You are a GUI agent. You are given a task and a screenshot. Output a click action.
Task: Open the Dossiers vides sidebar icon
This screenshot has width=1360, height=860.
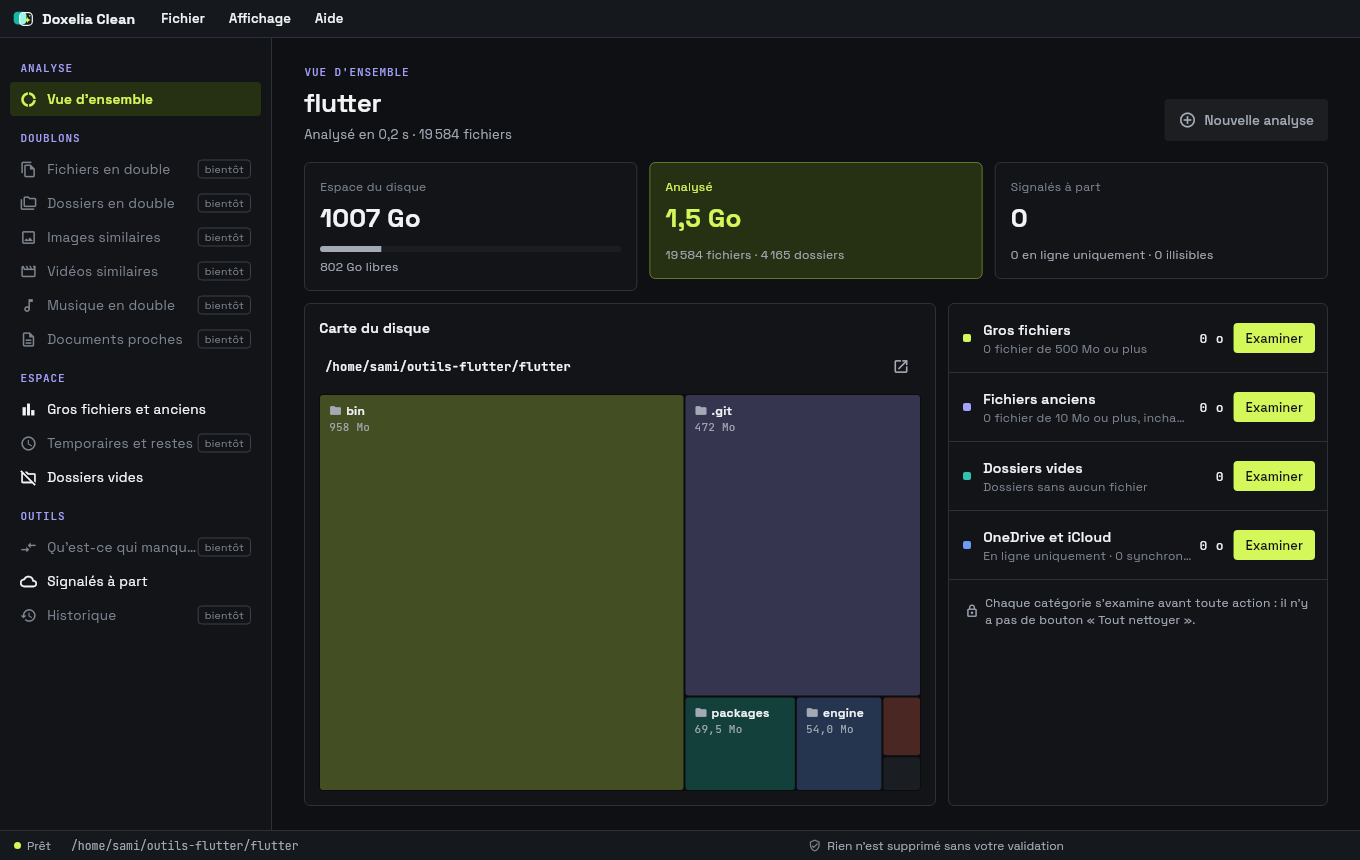pyautogui.click(x=29, y=477)
